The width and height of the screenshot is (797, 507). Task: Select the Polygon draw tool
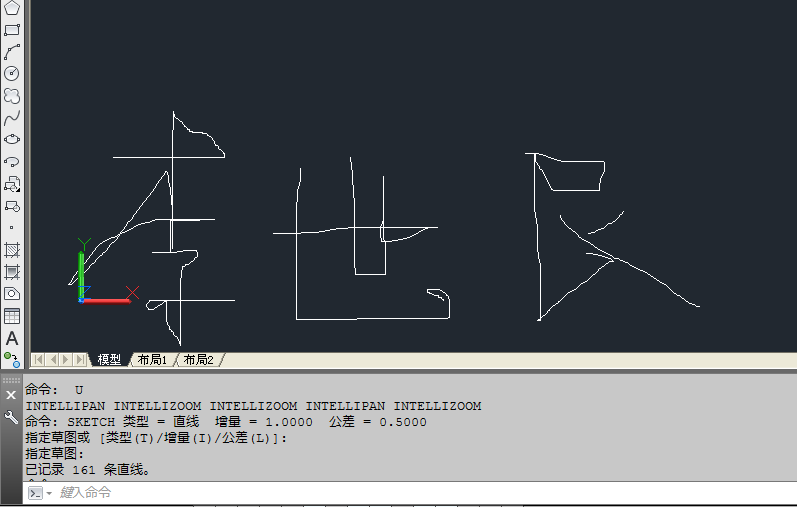(12, 8)
